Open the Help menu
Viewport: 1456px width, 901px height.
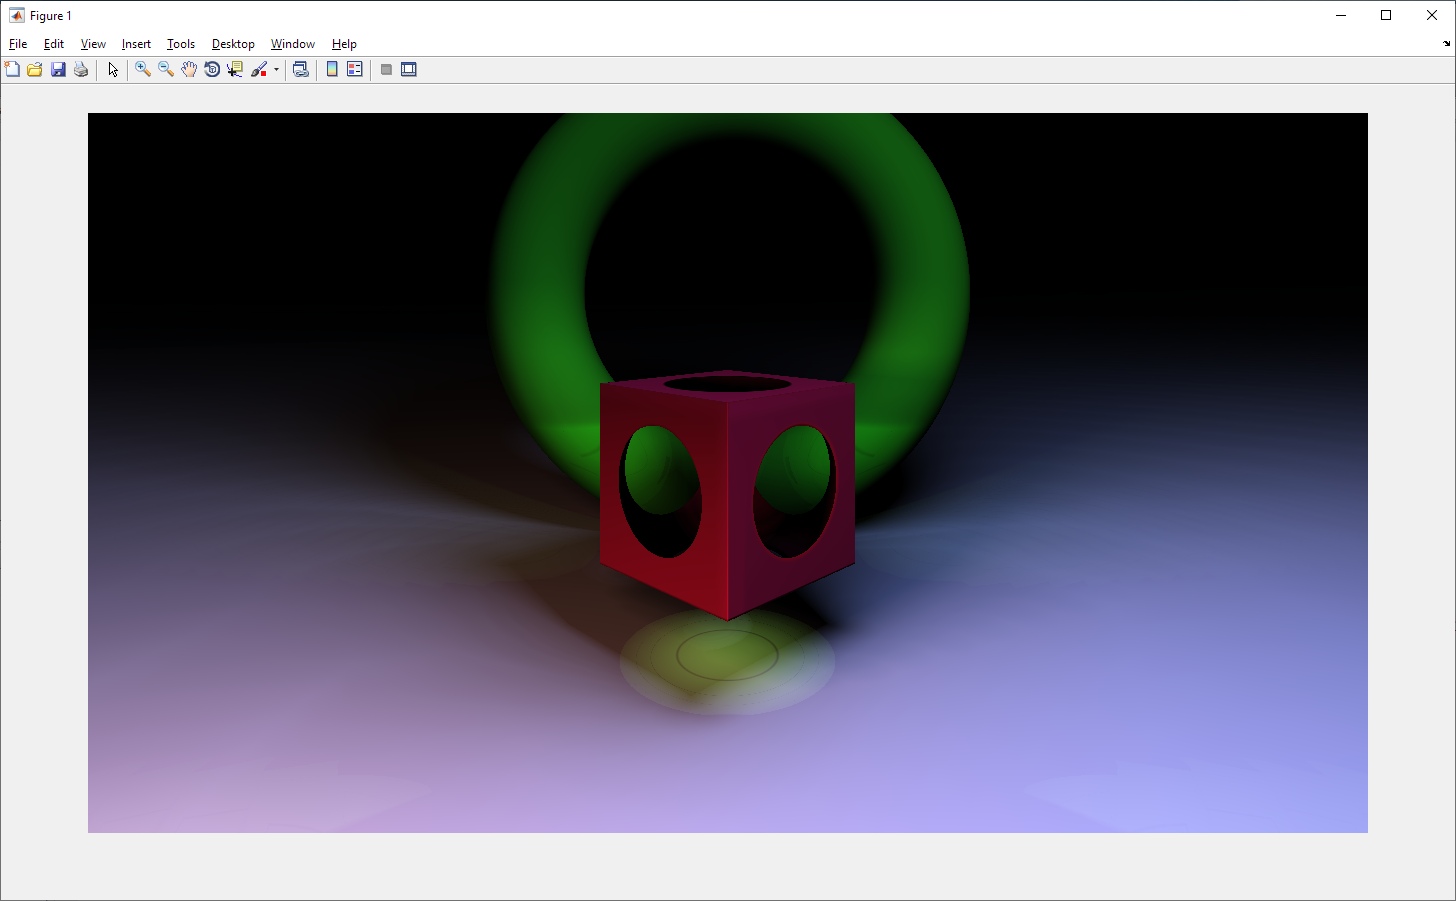pyautogui.click(x=343, y=44)
